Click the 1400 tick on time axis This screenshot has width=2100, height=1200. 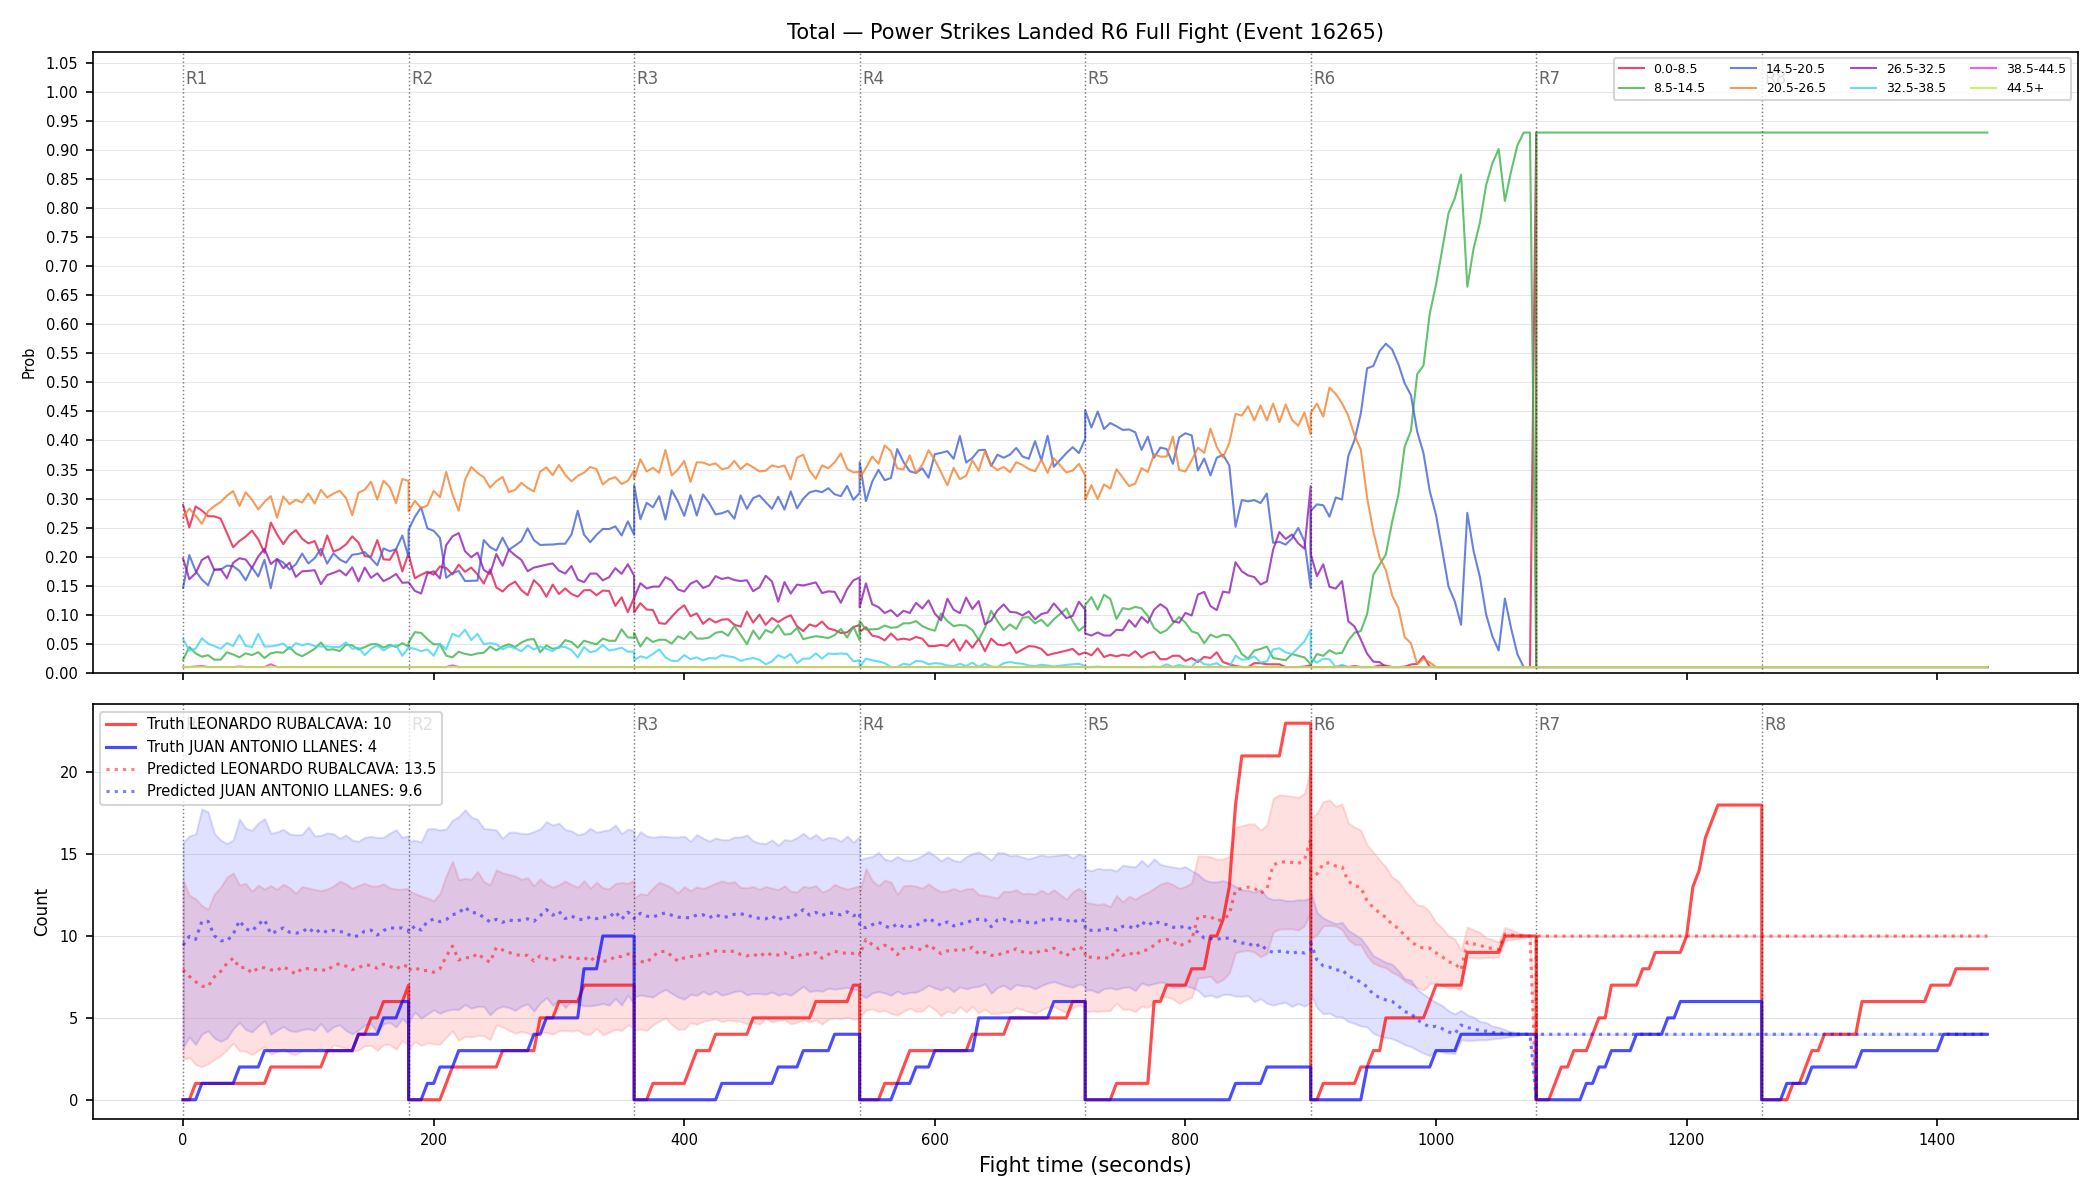tap(1937, 1138)
